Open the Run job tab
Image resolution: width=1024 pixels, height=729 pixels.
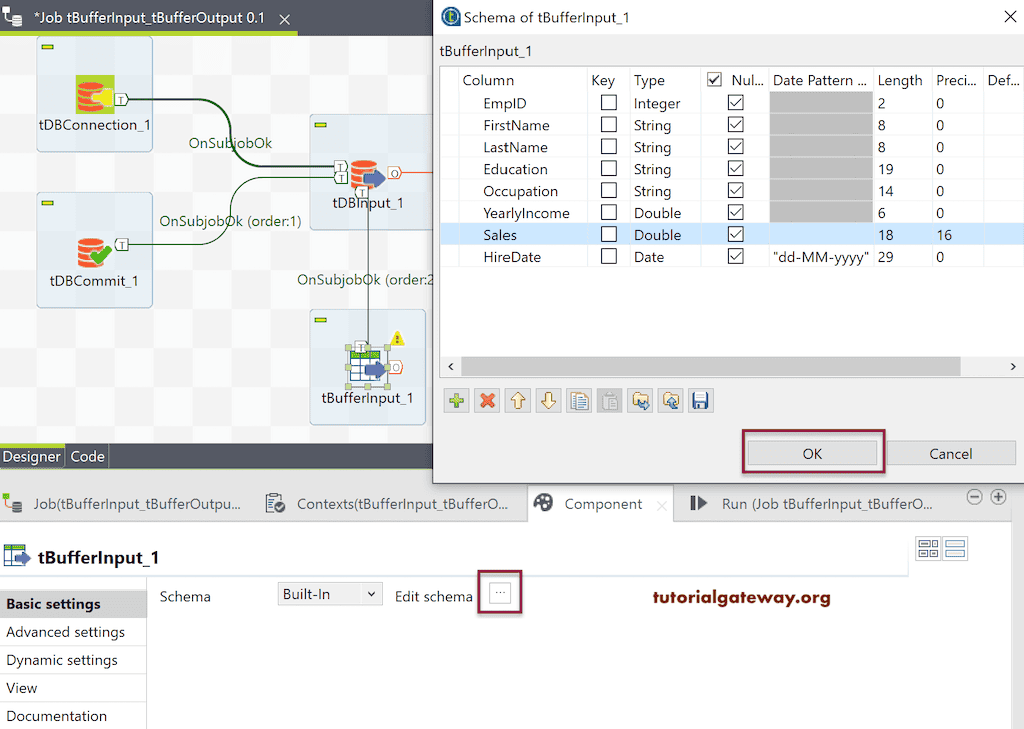pos(813,504)
